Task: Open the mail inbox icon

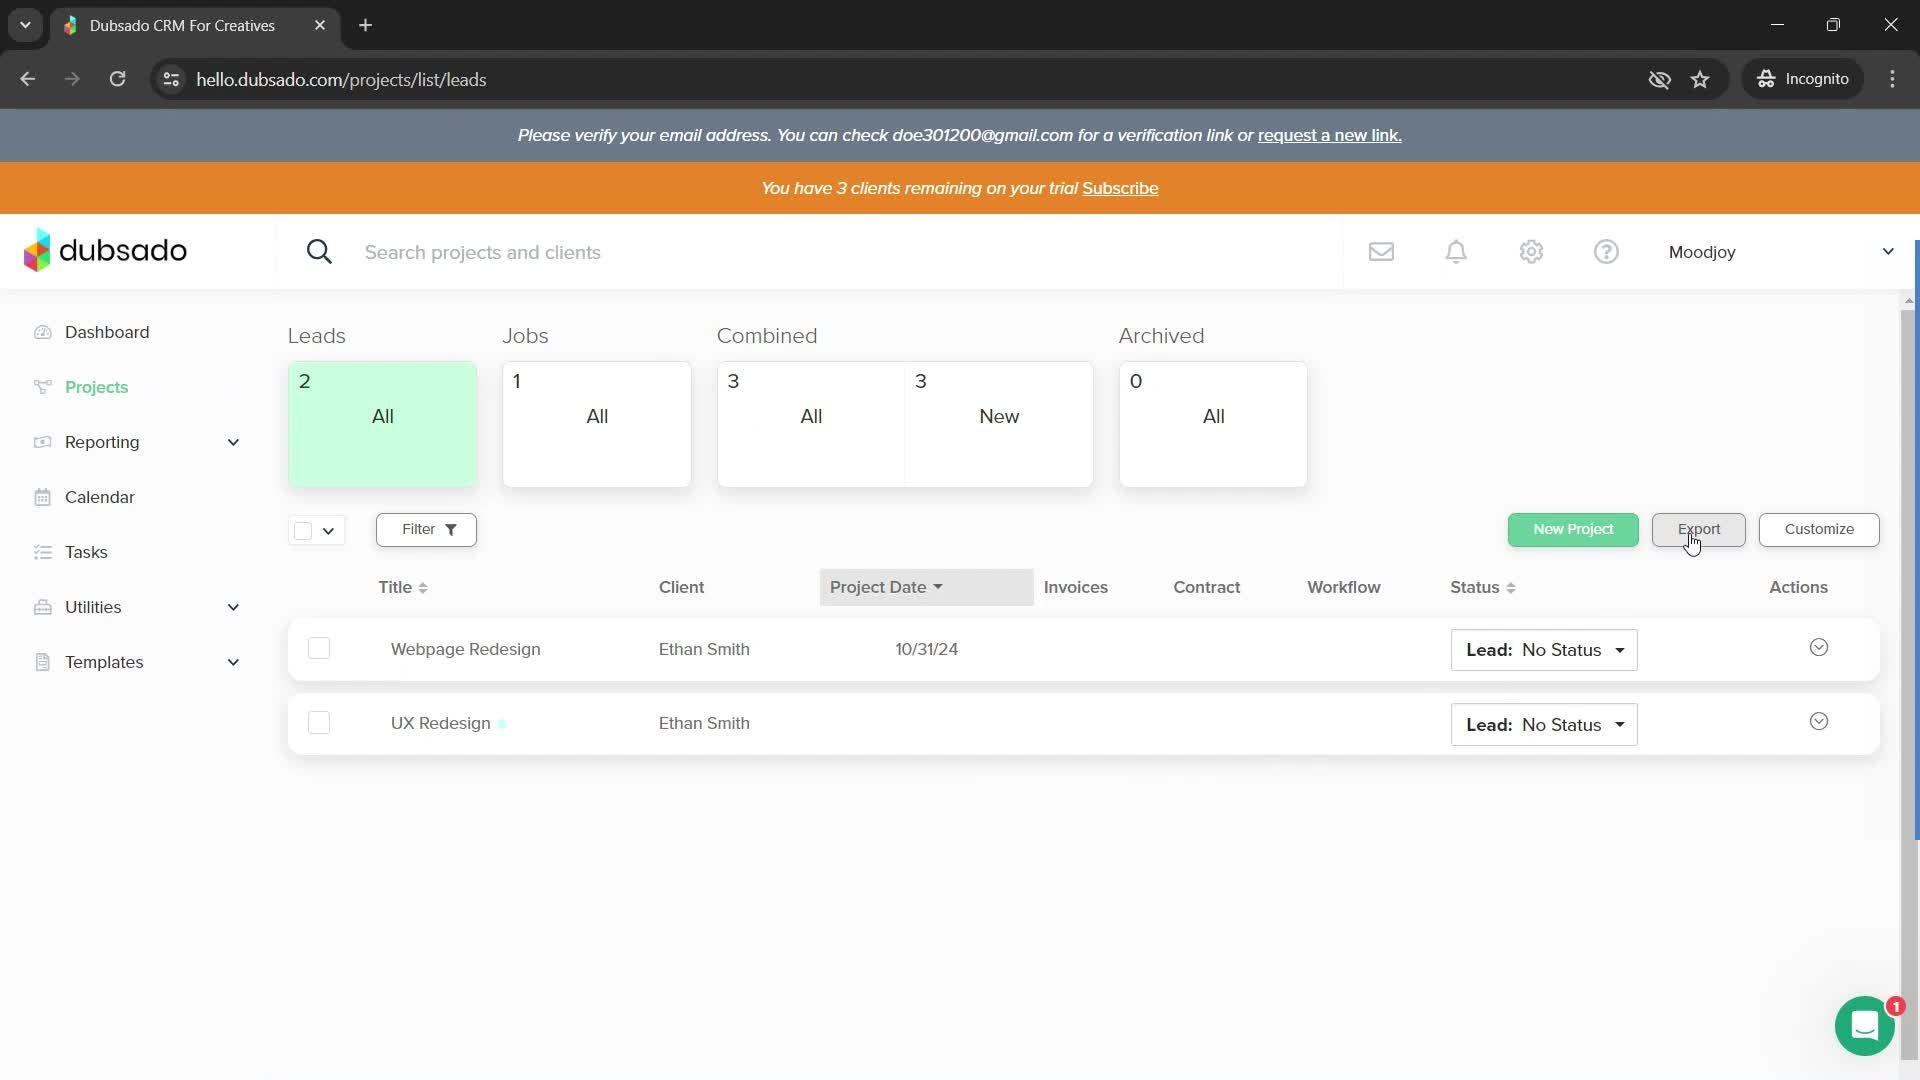Action: pyautogui.click(x=1381, y=252)
